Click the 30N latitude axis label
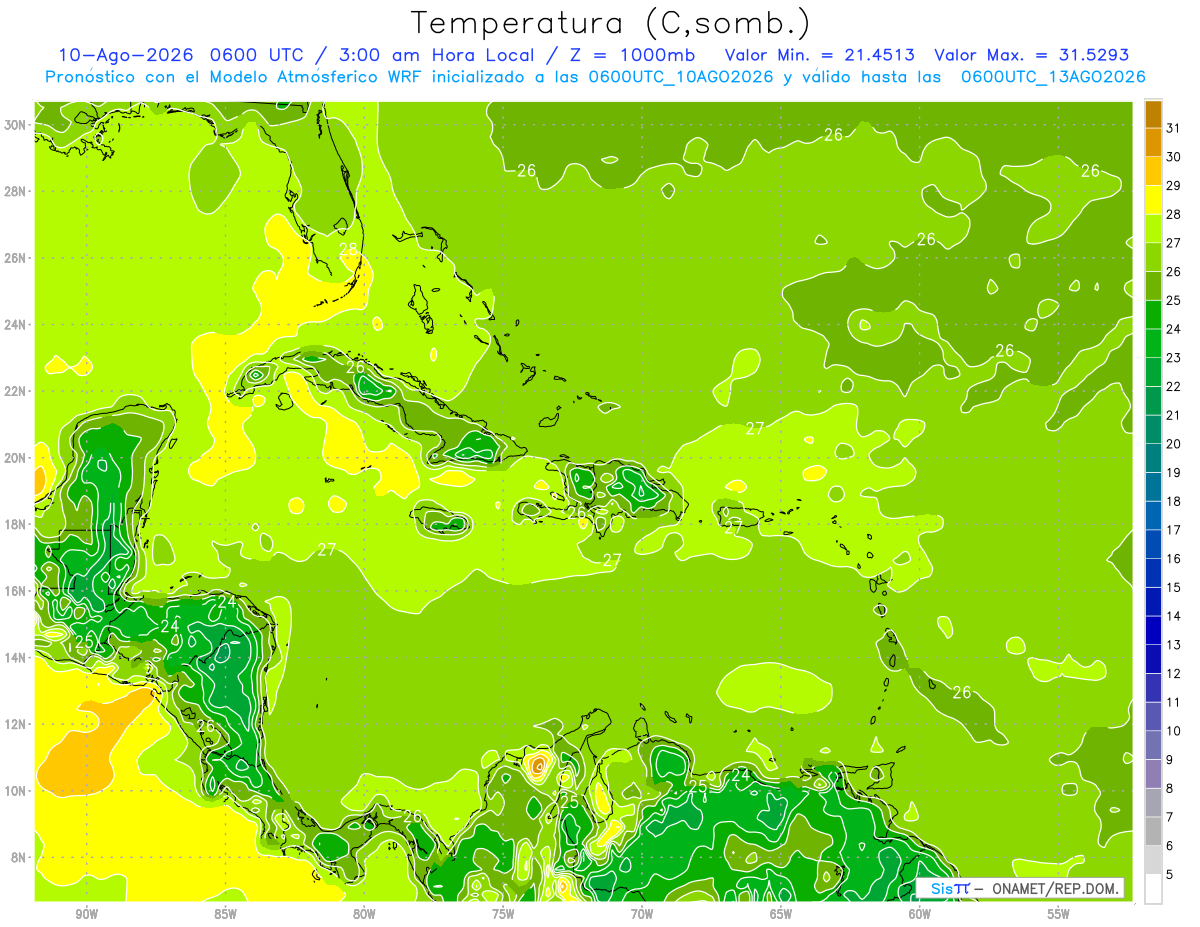 17,124
